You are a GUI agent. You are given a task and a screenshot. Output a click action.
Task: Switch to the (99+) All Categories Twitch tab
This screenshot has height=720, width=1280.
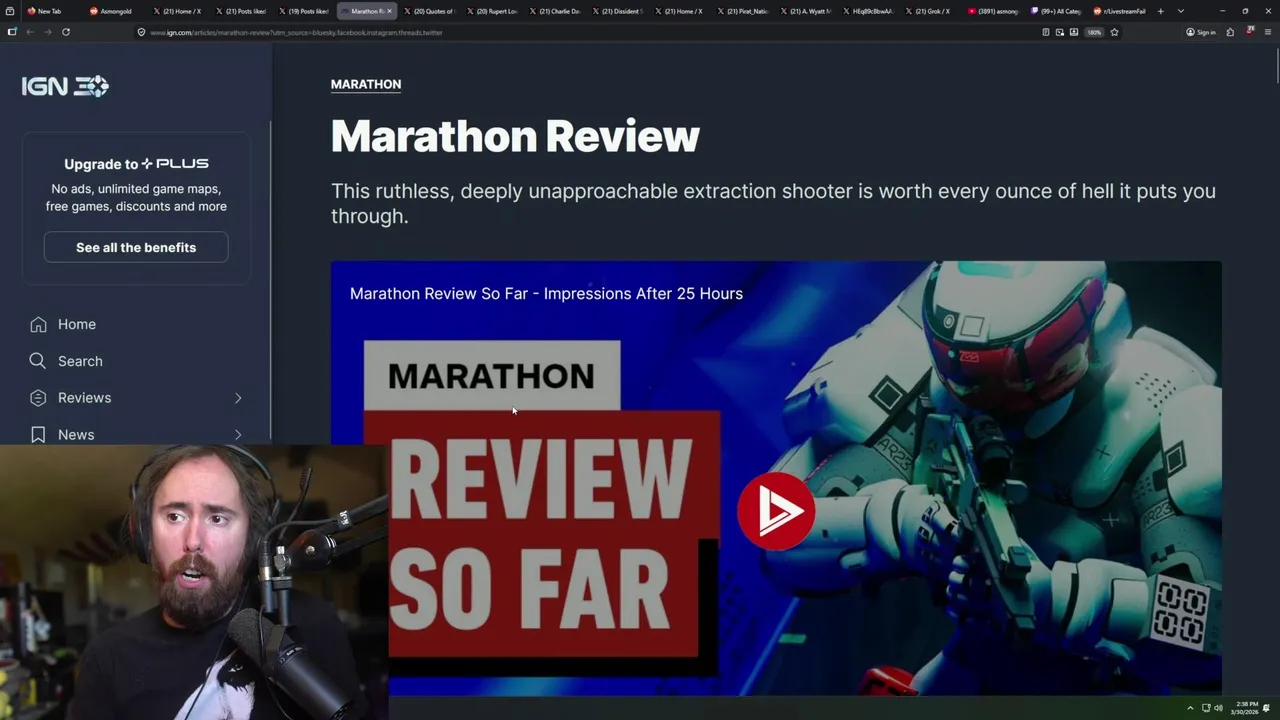pos(1056,11)
